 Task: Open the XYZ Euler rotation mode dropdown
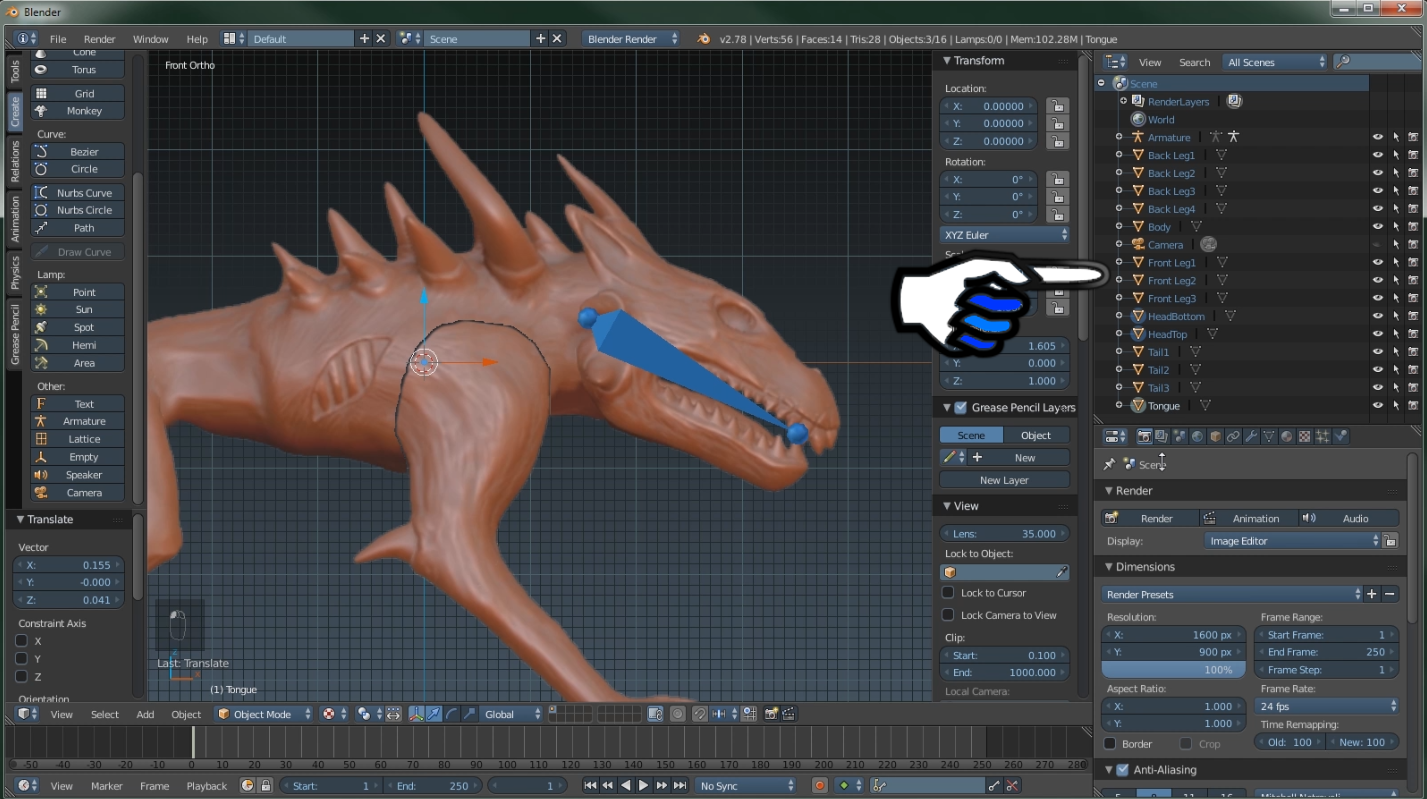click(x=1006, y=235)
